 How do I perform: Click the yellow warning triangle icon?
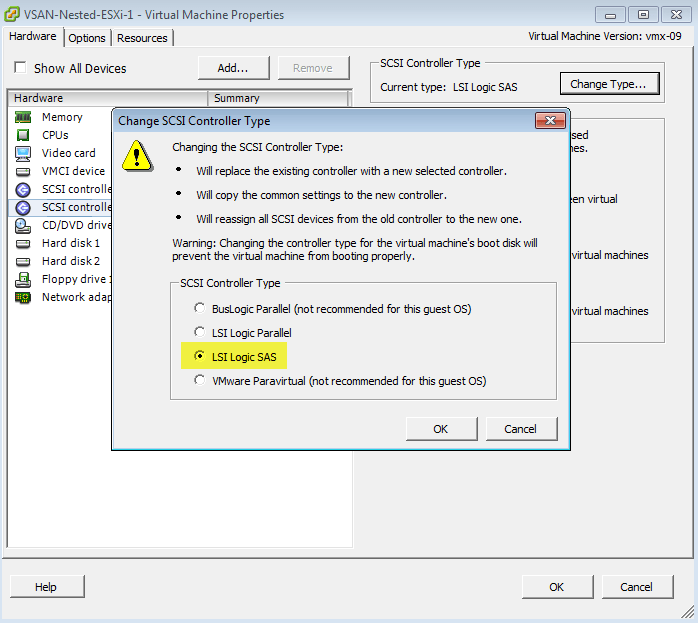click(x=137, y=157)
